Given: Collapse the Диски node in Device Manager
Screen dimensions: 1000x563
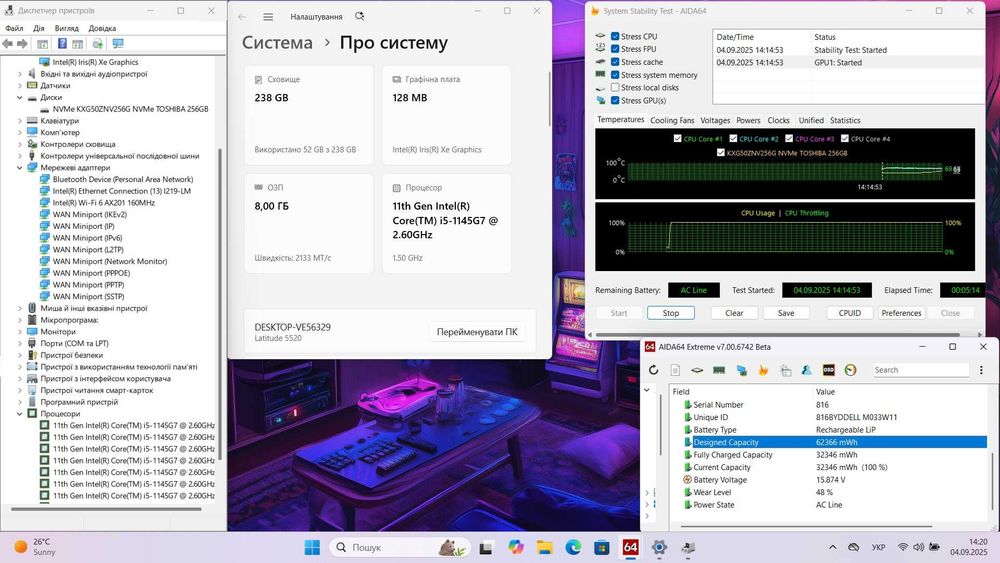Looking at the screenshot, I should (x=20, y=98).
